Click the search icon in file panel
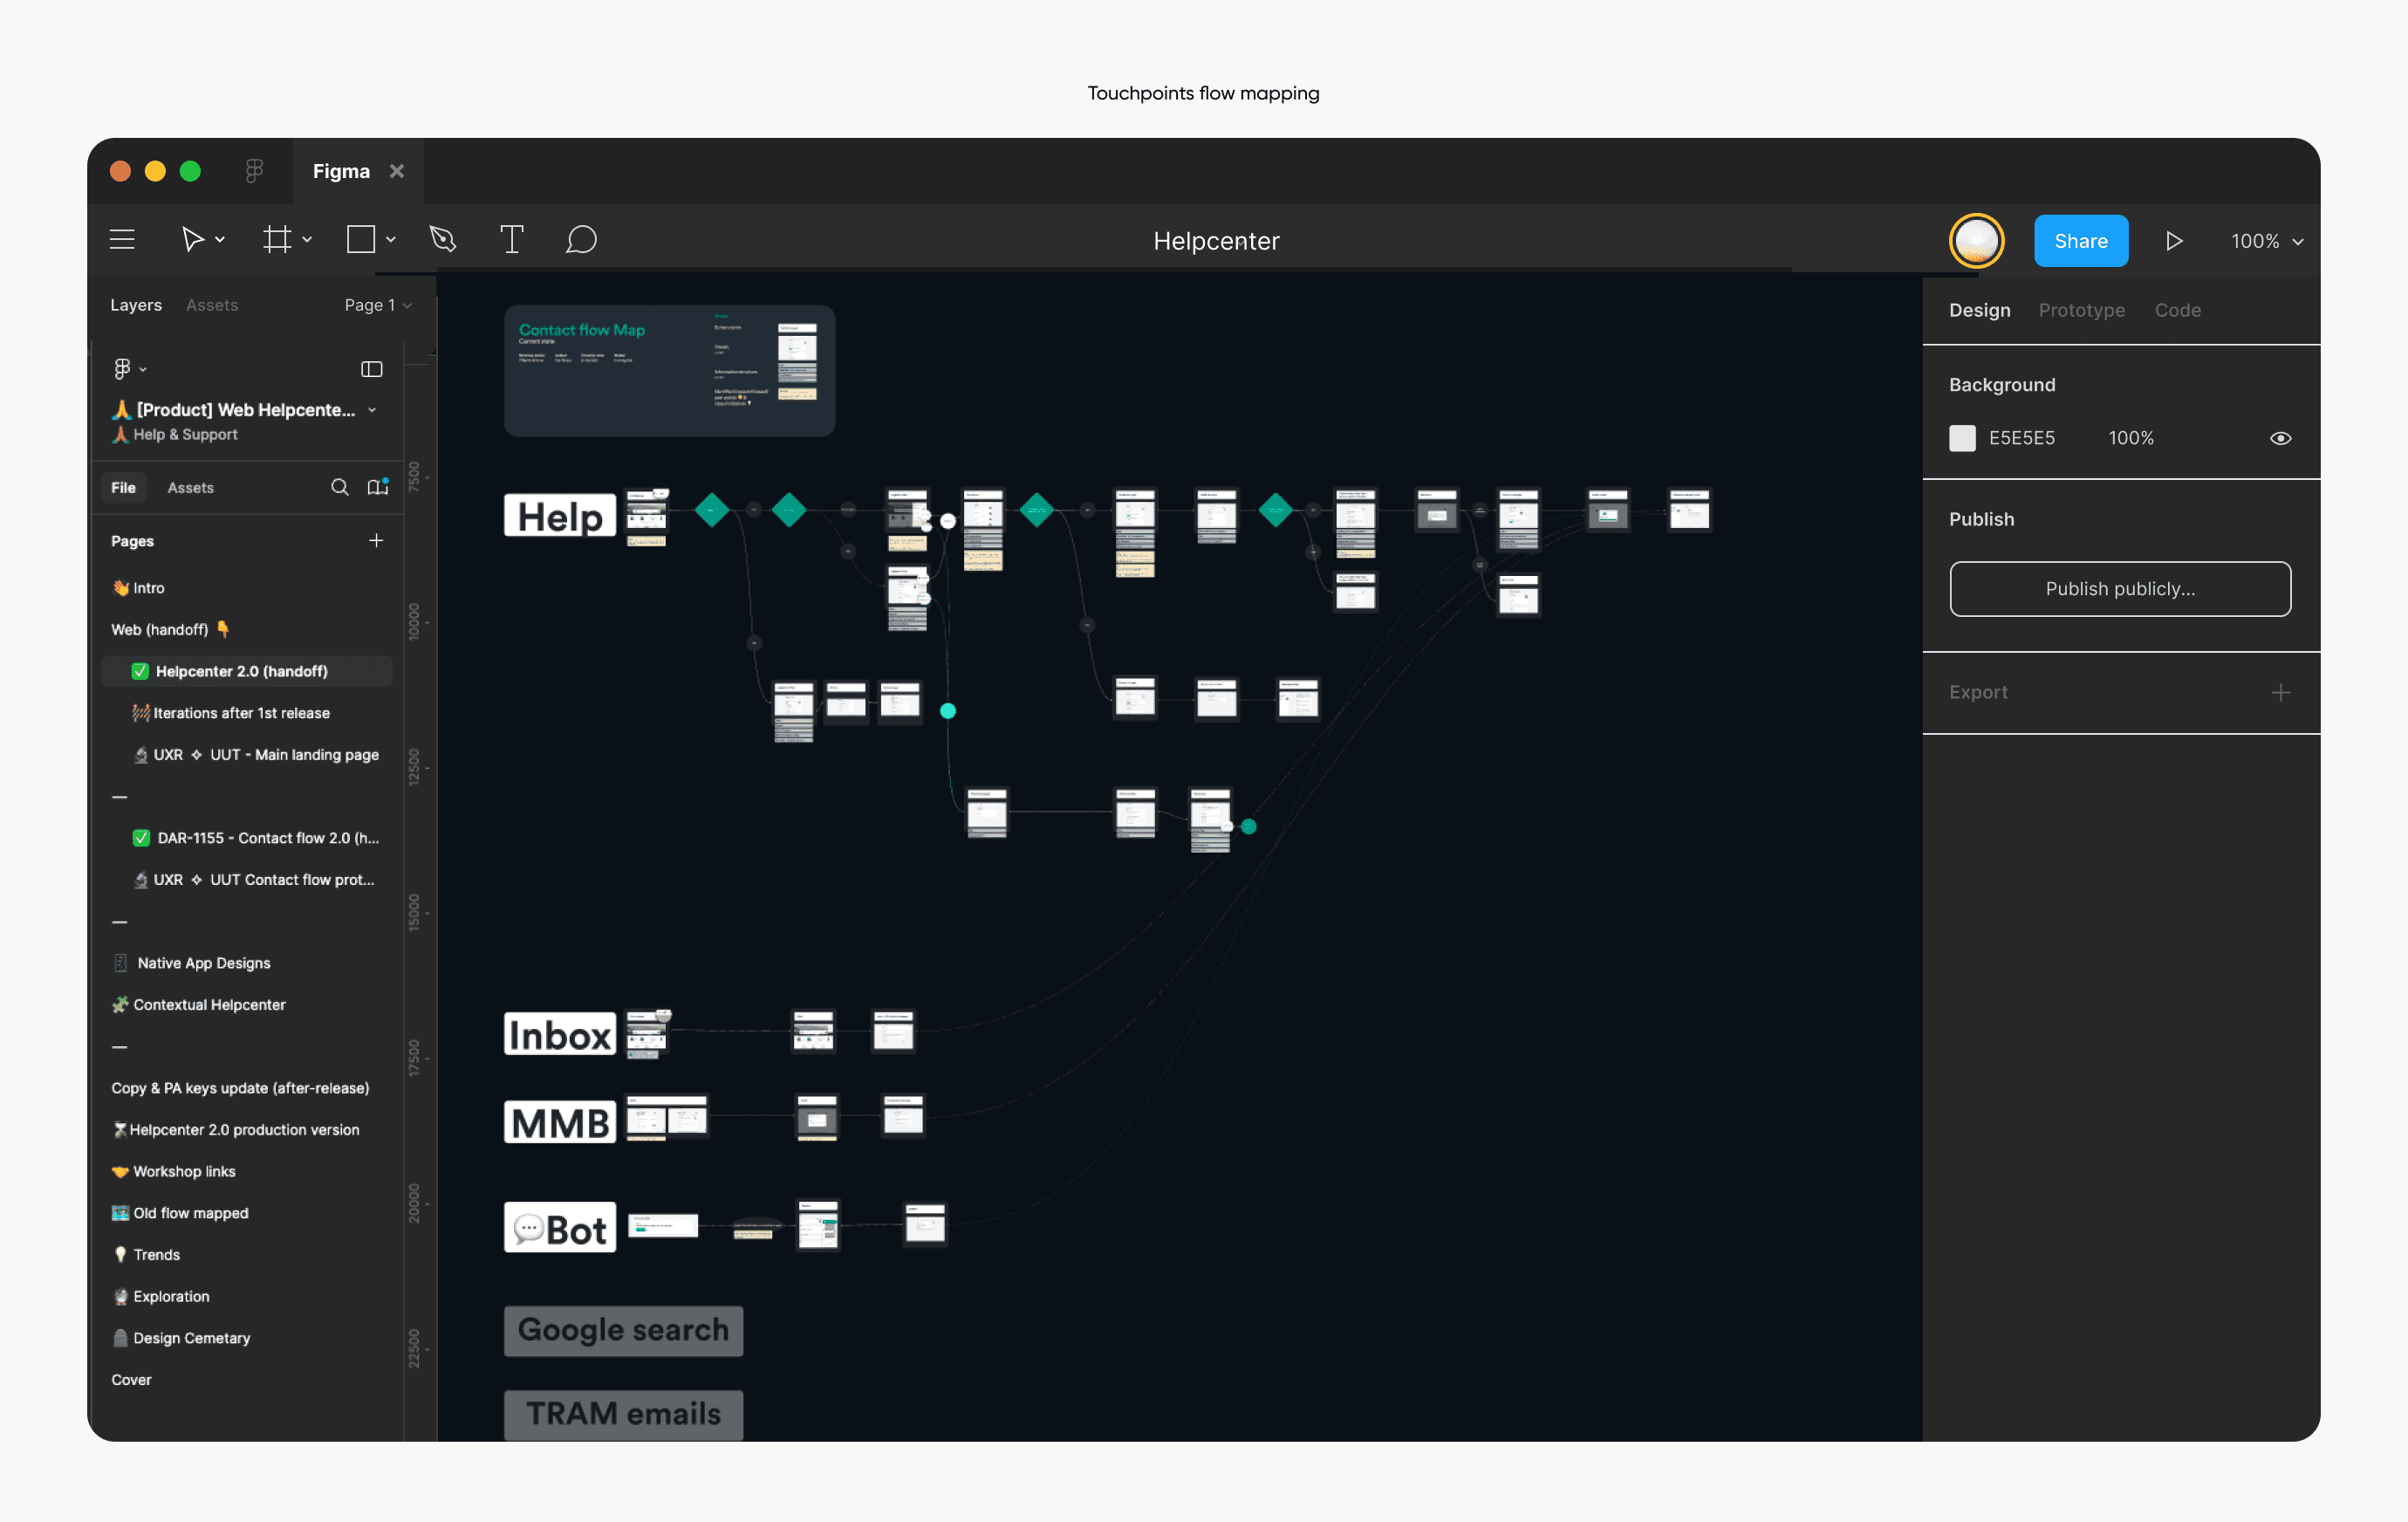This screenshot has width=2408, height=1522. 340,487
